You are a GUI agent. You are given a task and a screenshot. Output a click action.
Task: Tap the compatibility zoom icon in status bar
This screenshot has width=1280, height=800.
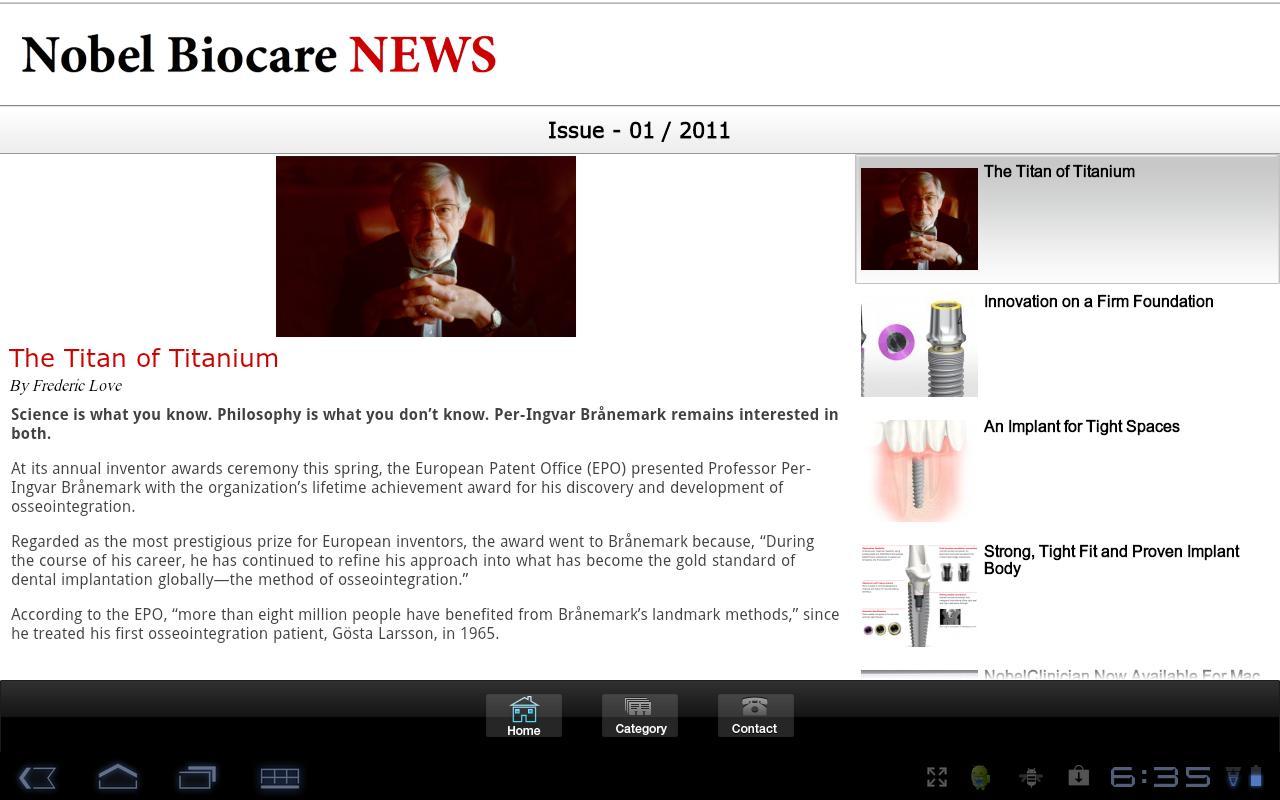click(936, 777)
